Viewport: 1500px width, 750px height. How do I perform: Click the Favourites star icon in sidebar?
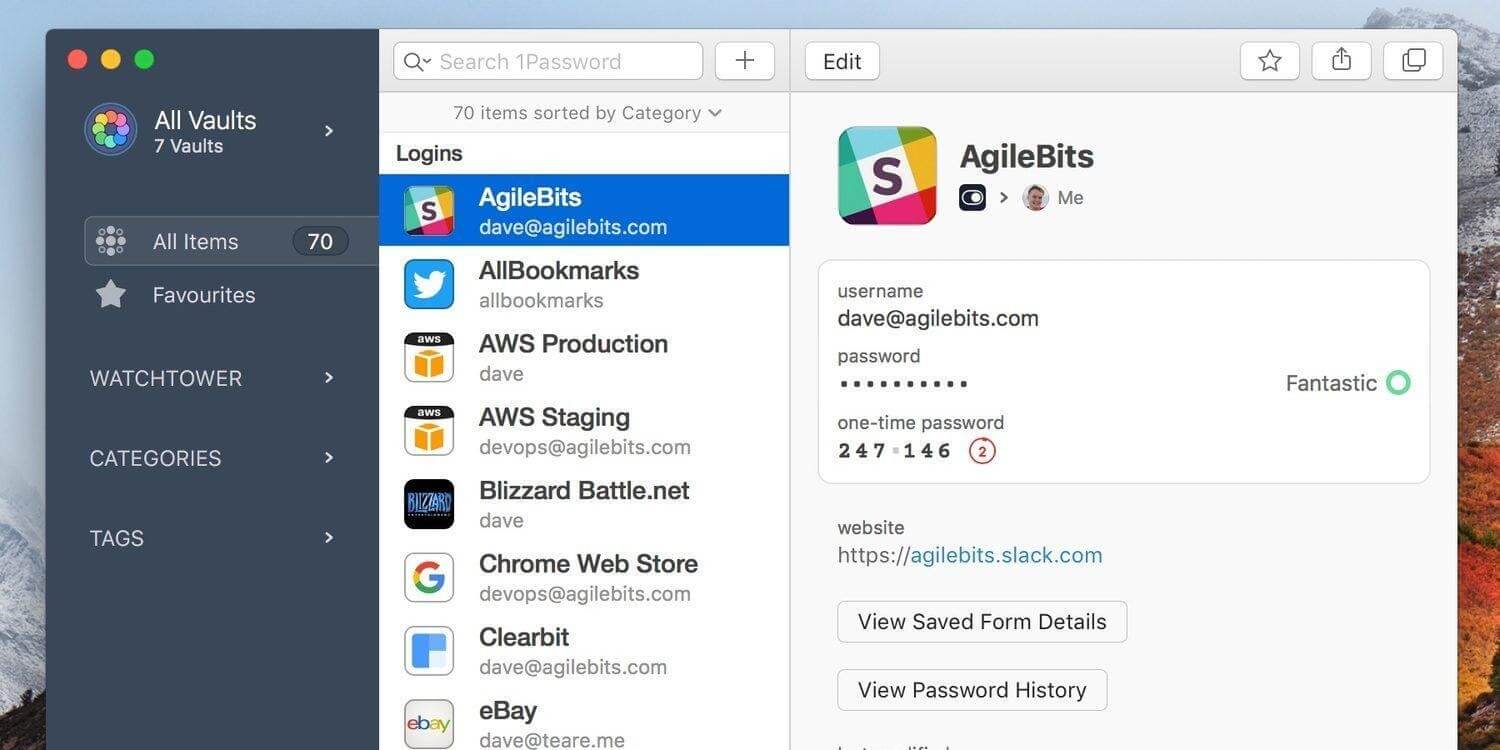(x=110, y=294)
